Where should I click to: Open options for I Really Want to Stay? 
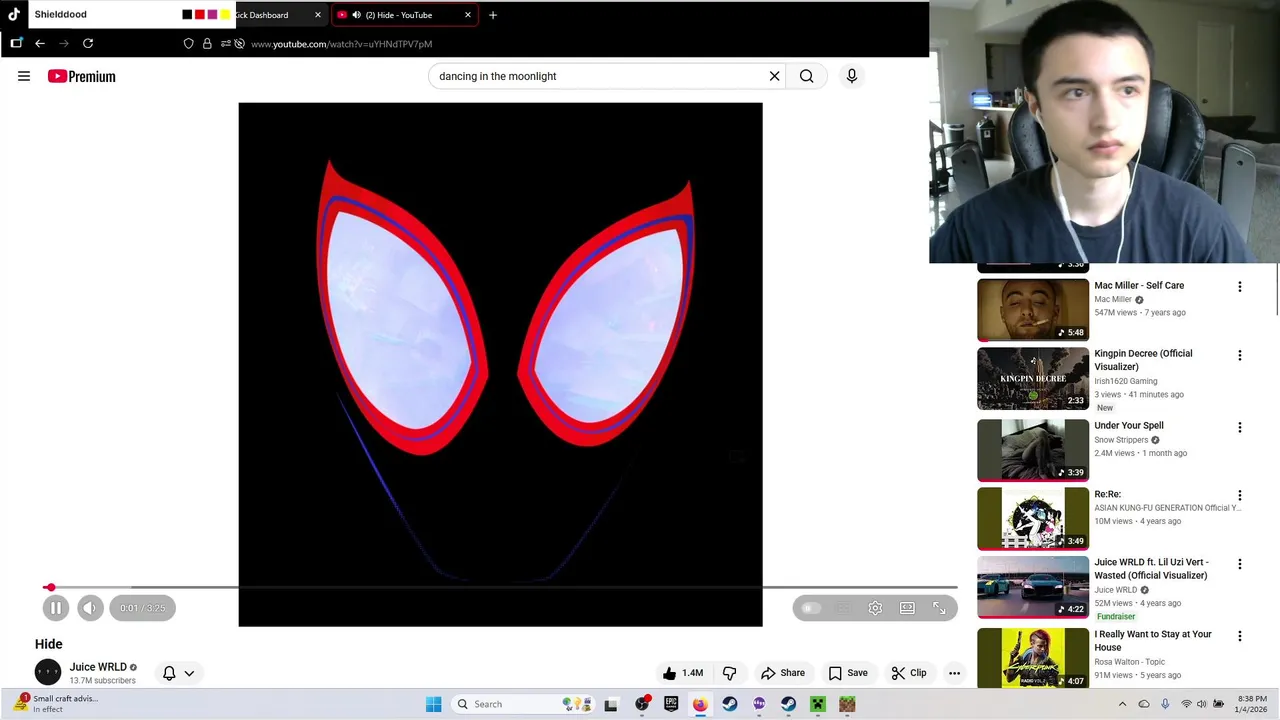click(1240, 636)
